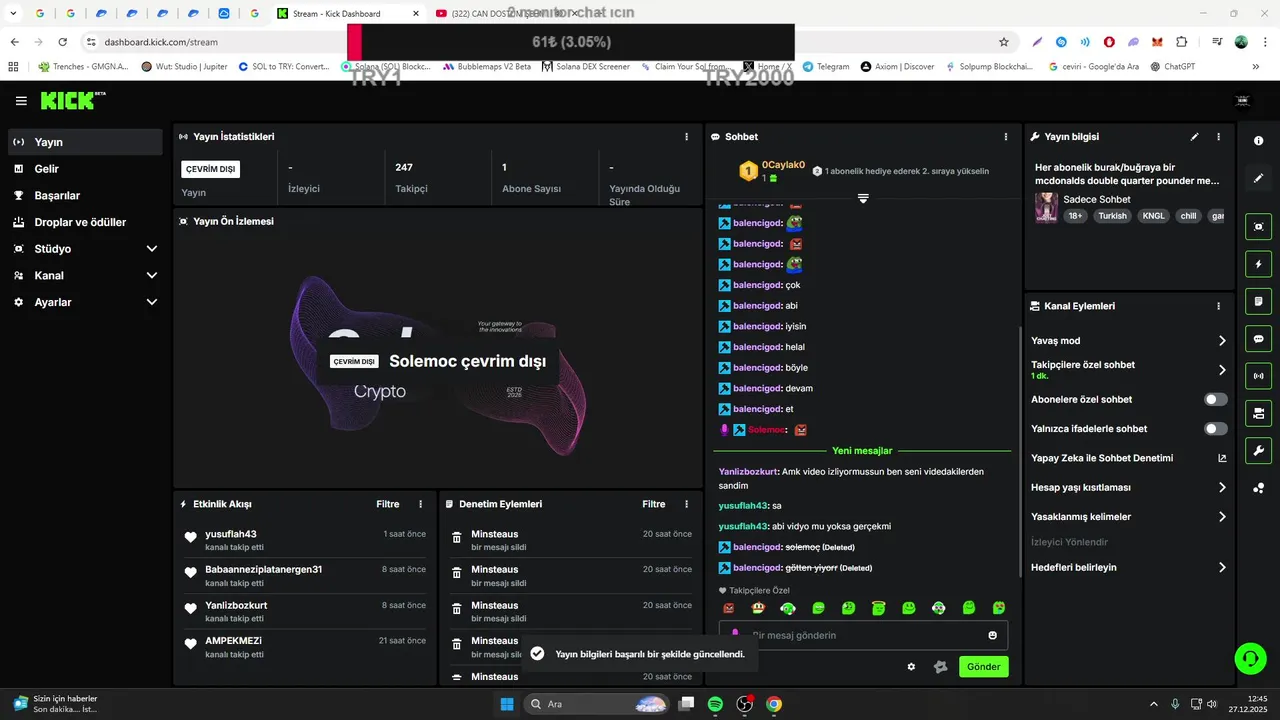The width and height of the screenshot is (1280, 720).
Task: Click the lightning bolt activity icon in right rail
Action: click(x=1258, y=264)
